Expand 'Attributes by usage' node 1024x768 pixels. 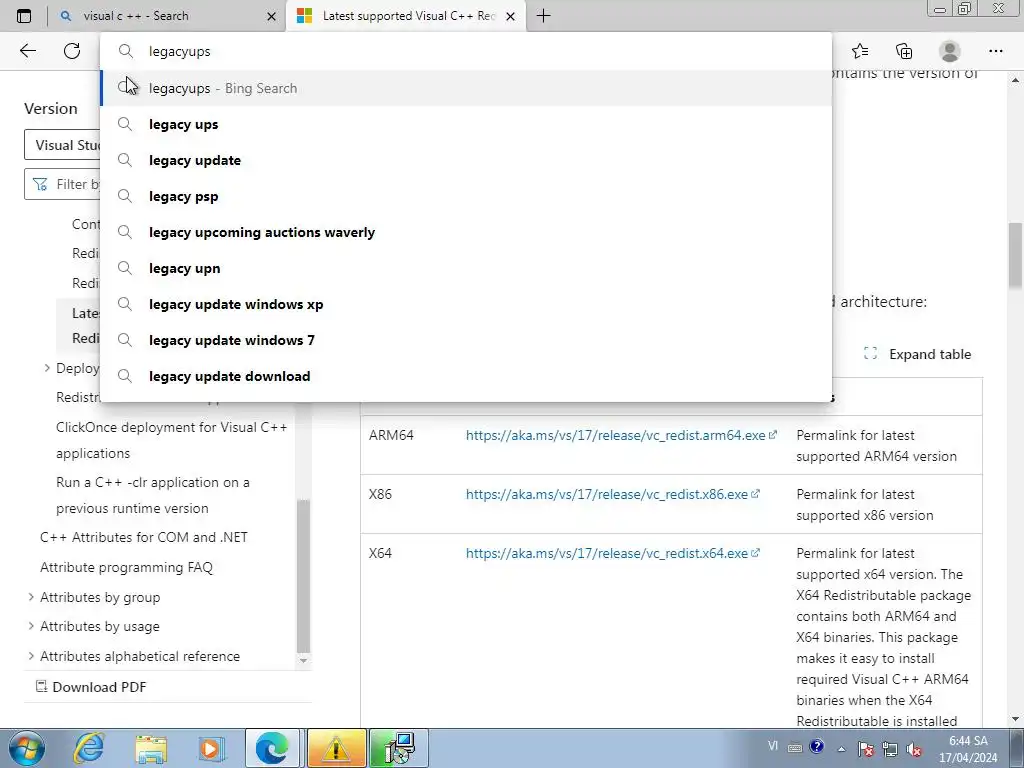[x=31, y=626]
